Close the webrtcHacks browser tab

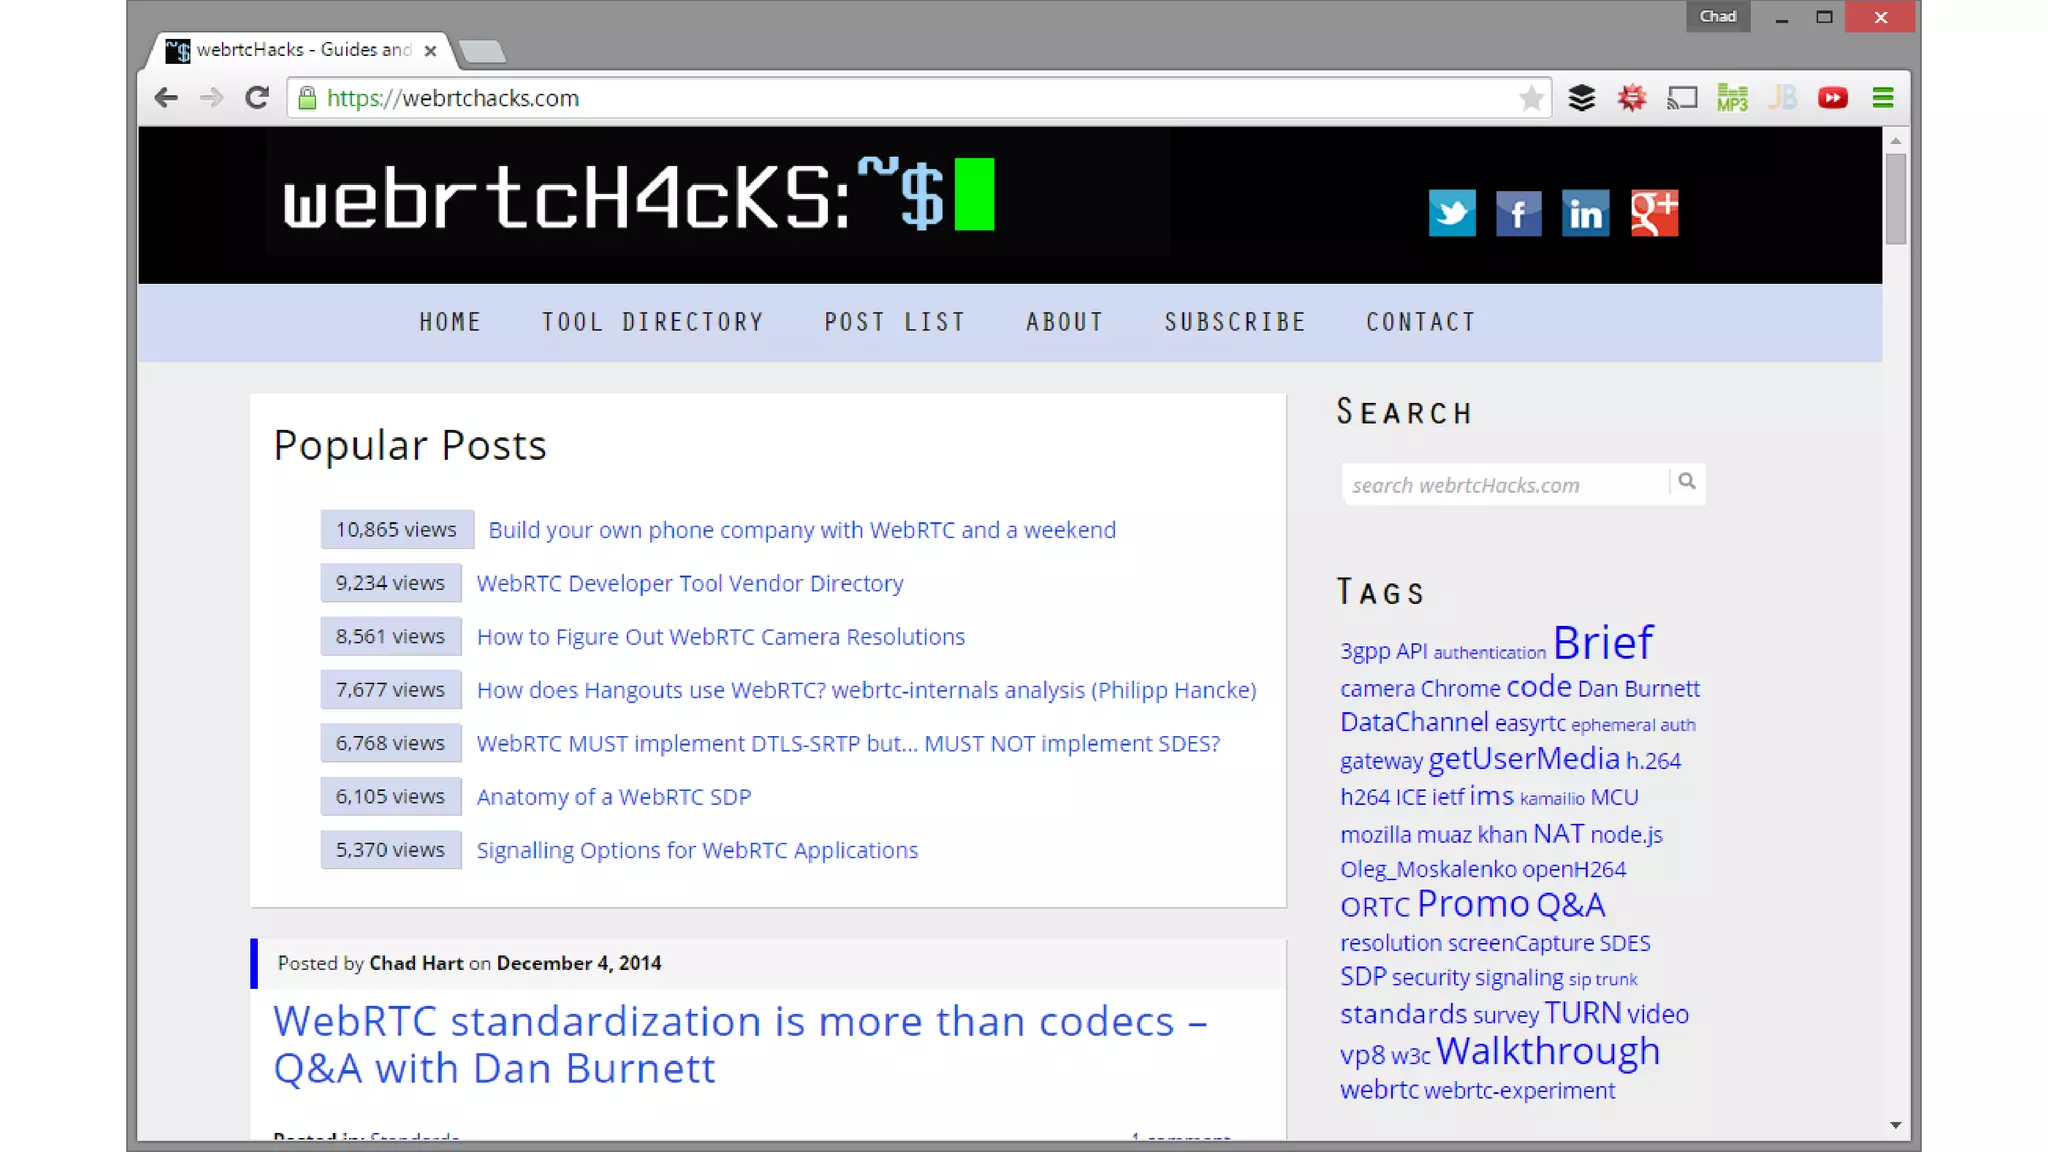click(x=430, y=50)
